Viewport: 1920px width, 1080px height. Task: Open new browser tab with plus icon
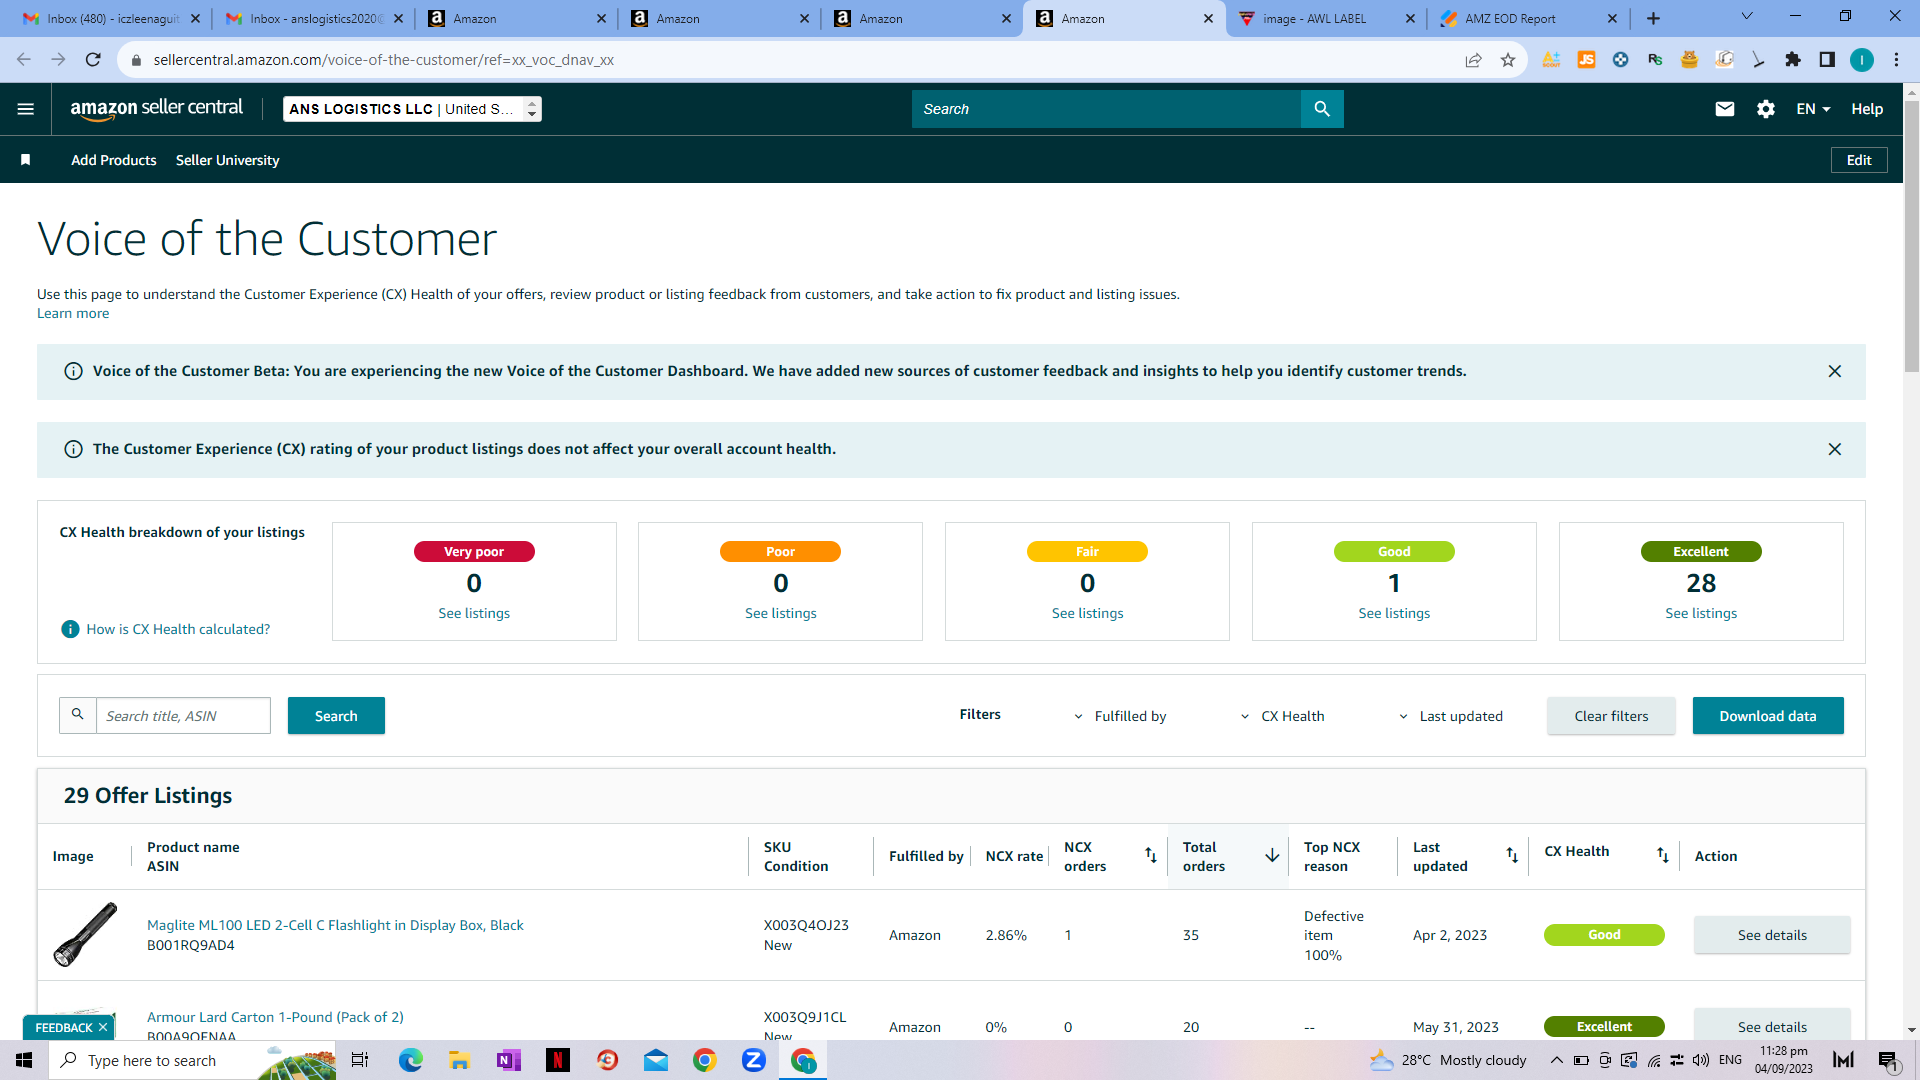(x=1653, y=18)
